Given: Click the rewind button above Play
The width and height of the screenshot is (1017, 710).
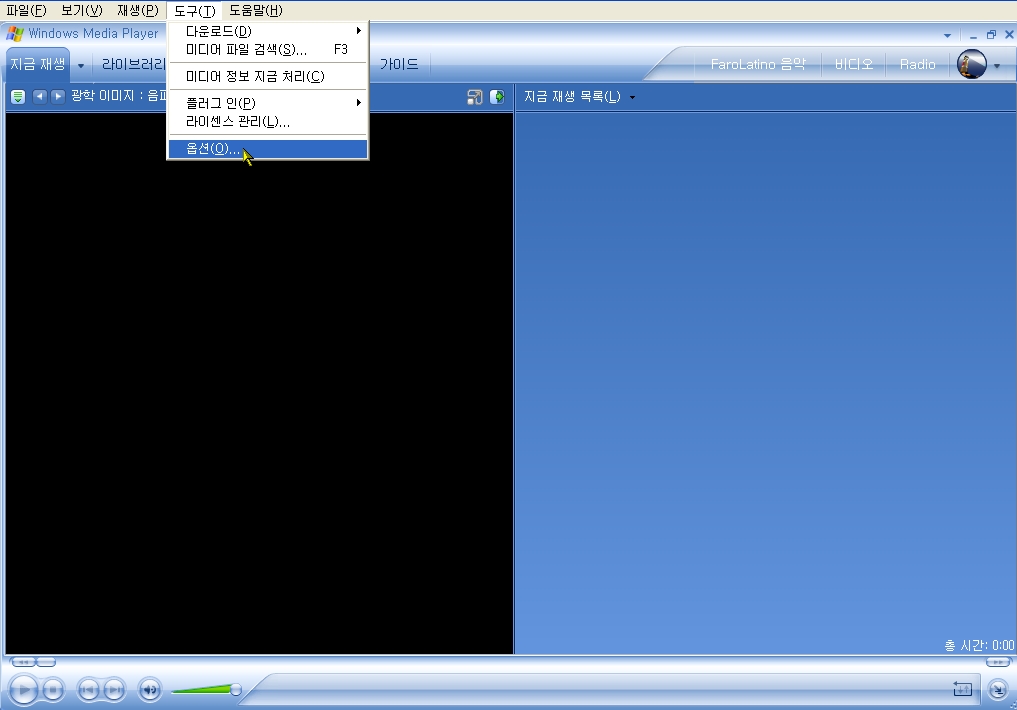Looking at the screenshot, I should click(x=23, y=662).
